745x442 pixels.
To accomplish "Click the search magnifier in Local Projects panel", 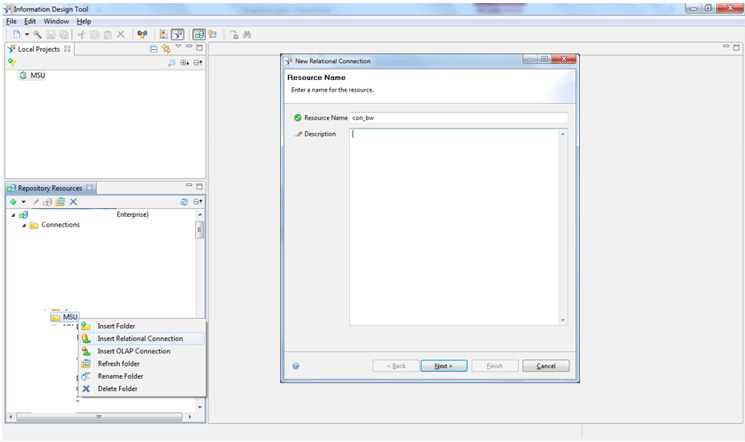I will point(172,63).
